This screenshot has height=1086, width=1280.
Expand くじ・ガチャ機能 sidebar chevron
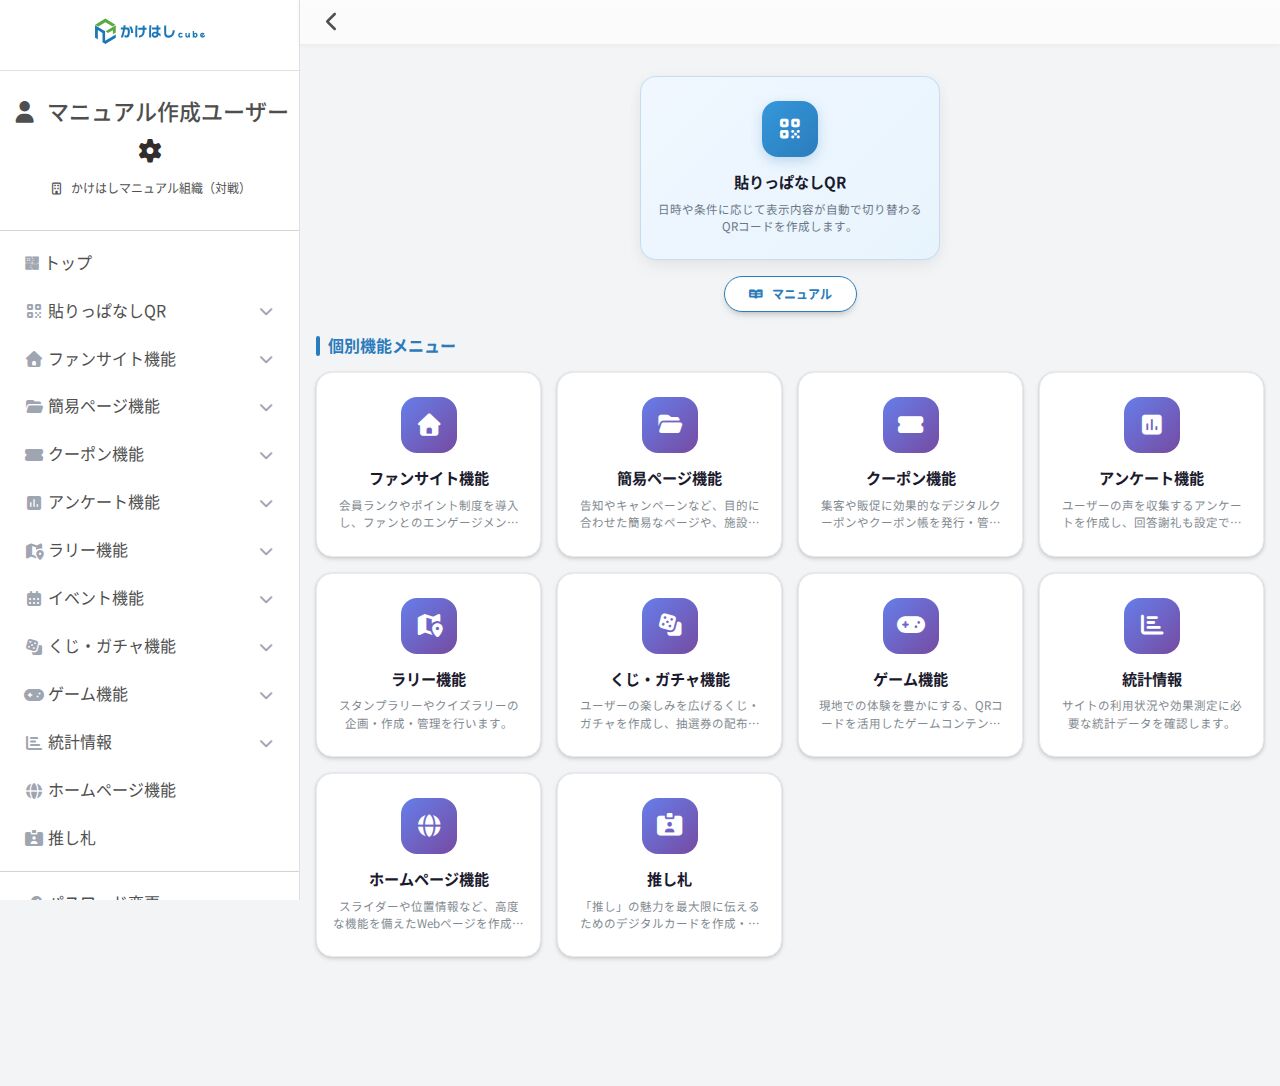pos(266,647)
